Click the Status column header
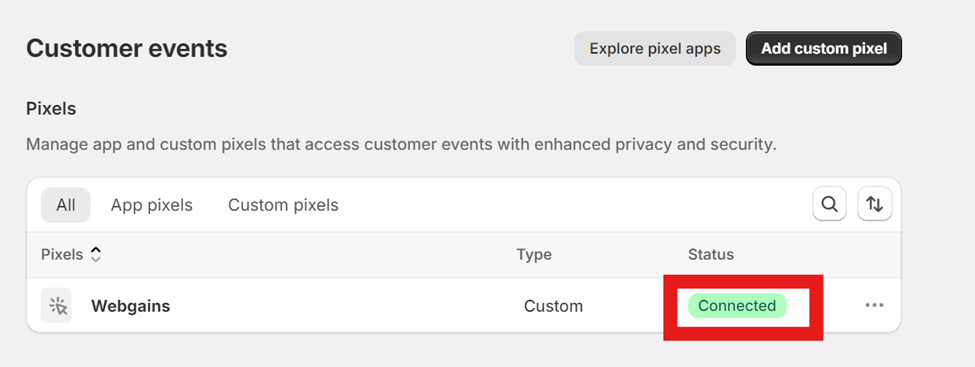Viewport: 975px width, 367px height. [711, 254]
